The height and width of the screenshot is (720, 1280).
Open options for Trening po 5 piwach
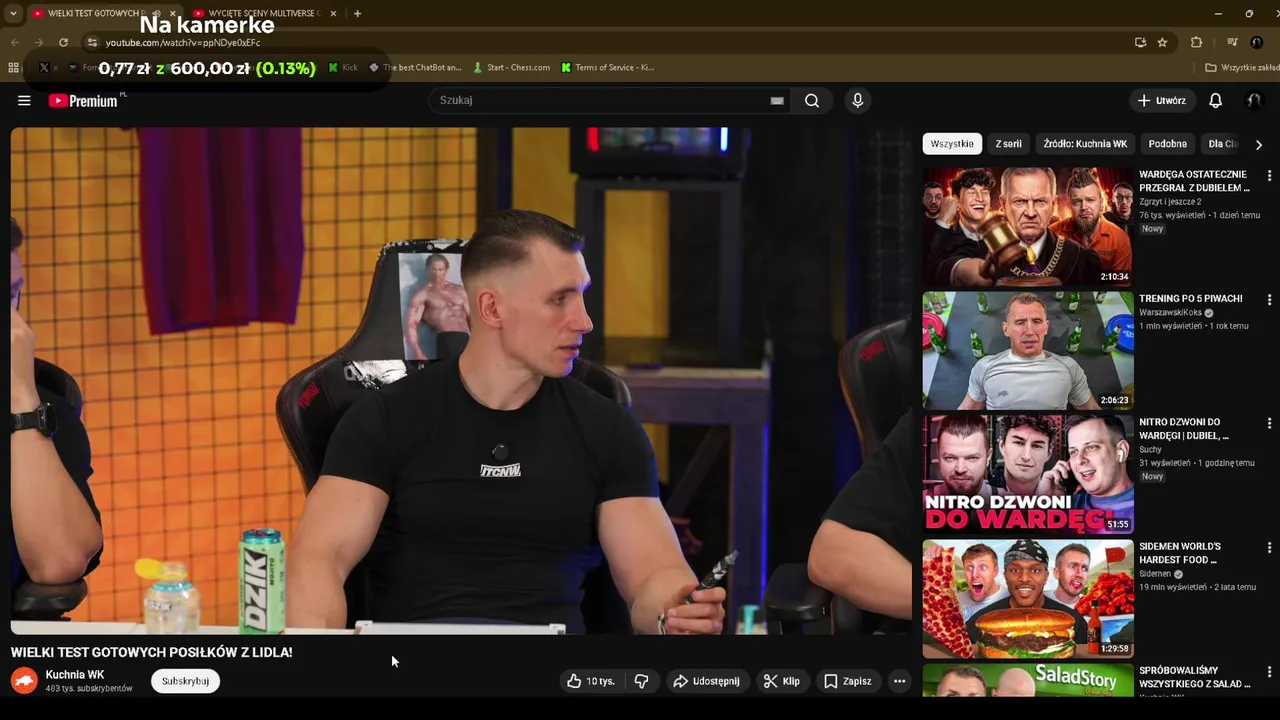(1269, 299)
